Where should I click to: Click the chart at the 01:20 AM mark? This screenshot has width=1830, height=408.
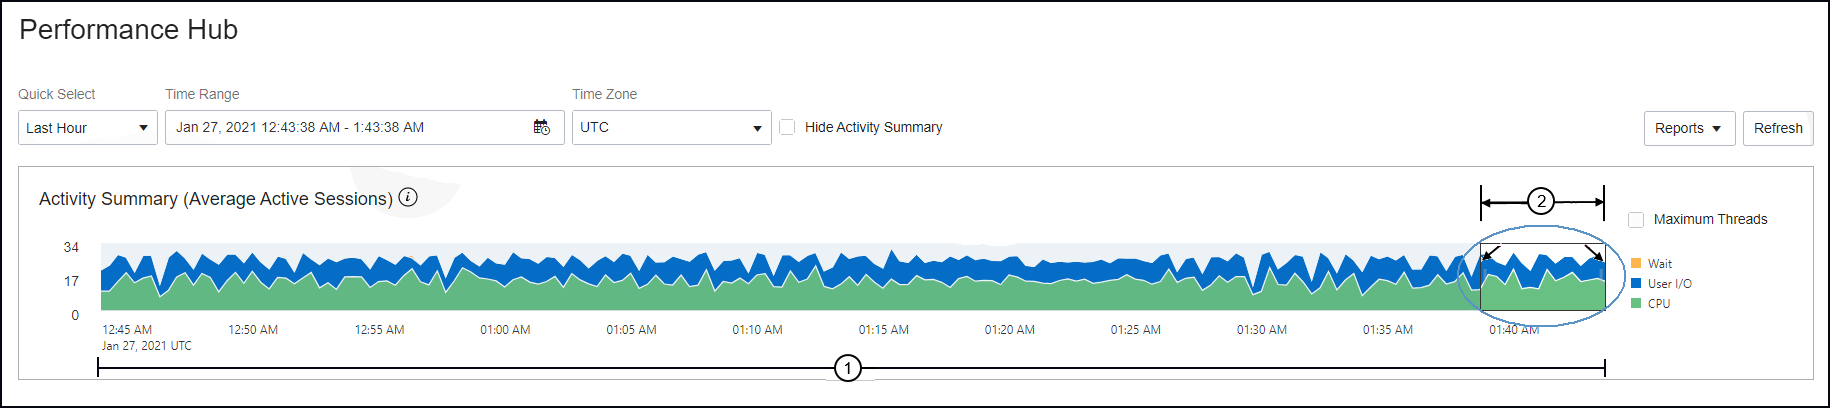click(x=1009, y=285)
